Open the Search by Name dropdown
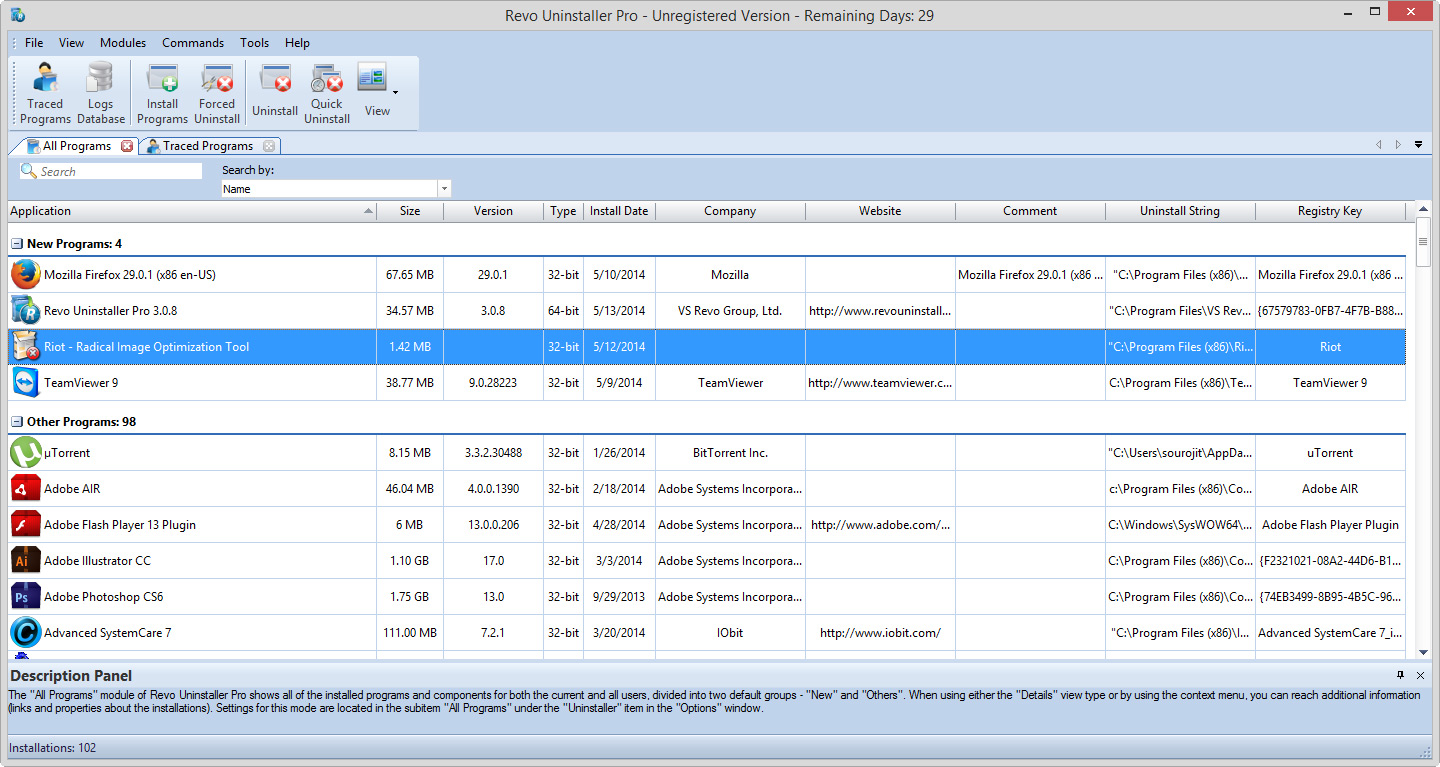Image resolution: width=1440 pixels, height=767 pixels. pos(444,189)
